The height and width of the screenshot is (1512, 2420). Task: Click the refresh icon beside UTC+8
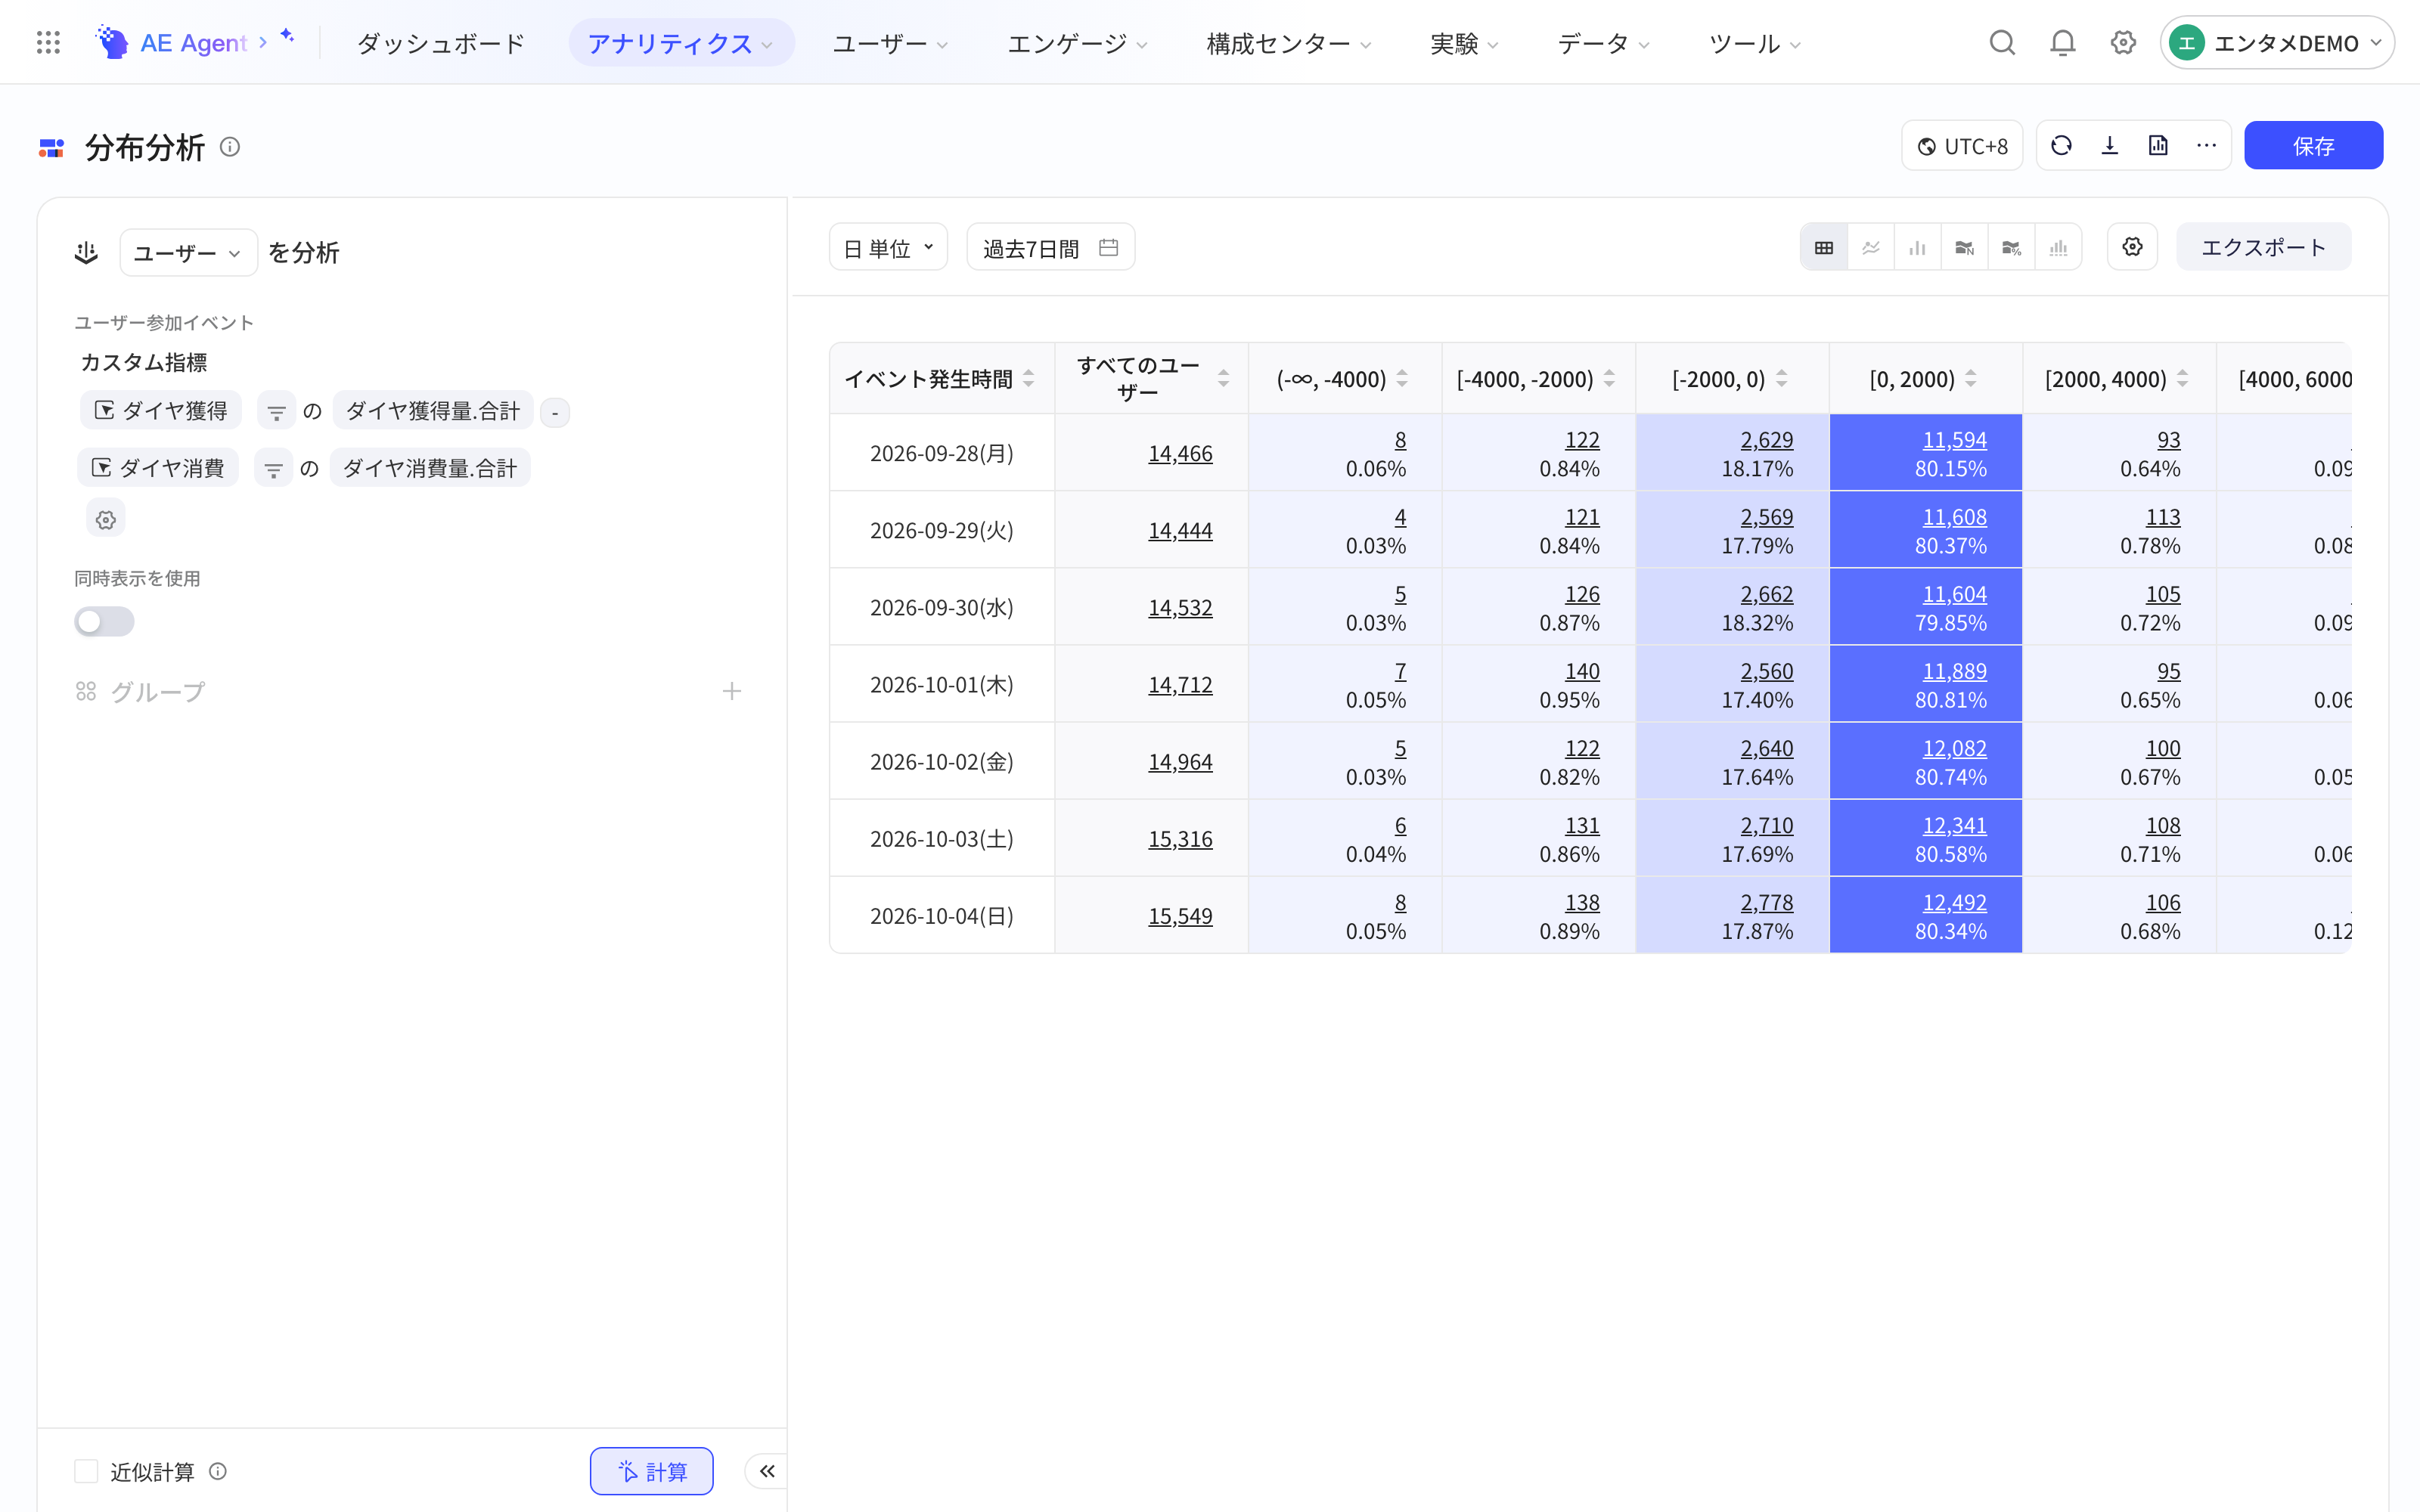[2061, 146]
